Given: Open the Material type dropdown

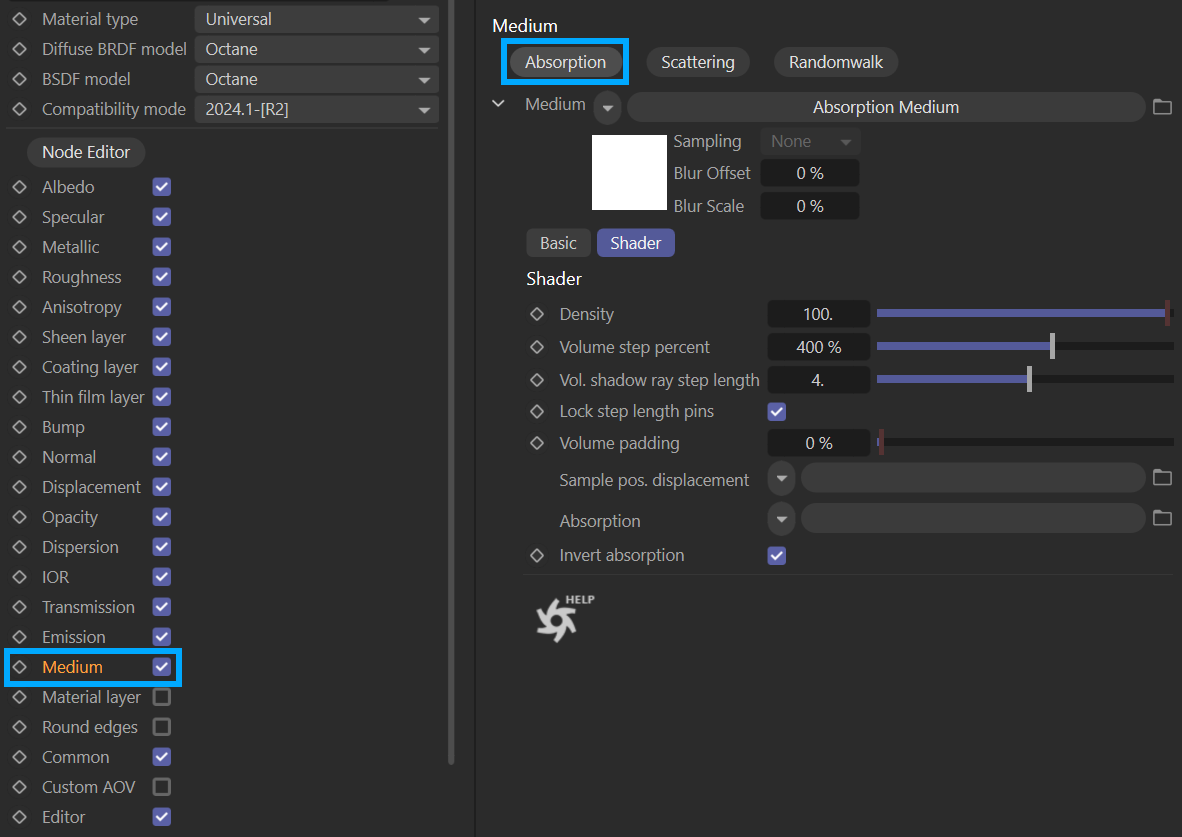Looking at the screenshot, I should (316, 19).
